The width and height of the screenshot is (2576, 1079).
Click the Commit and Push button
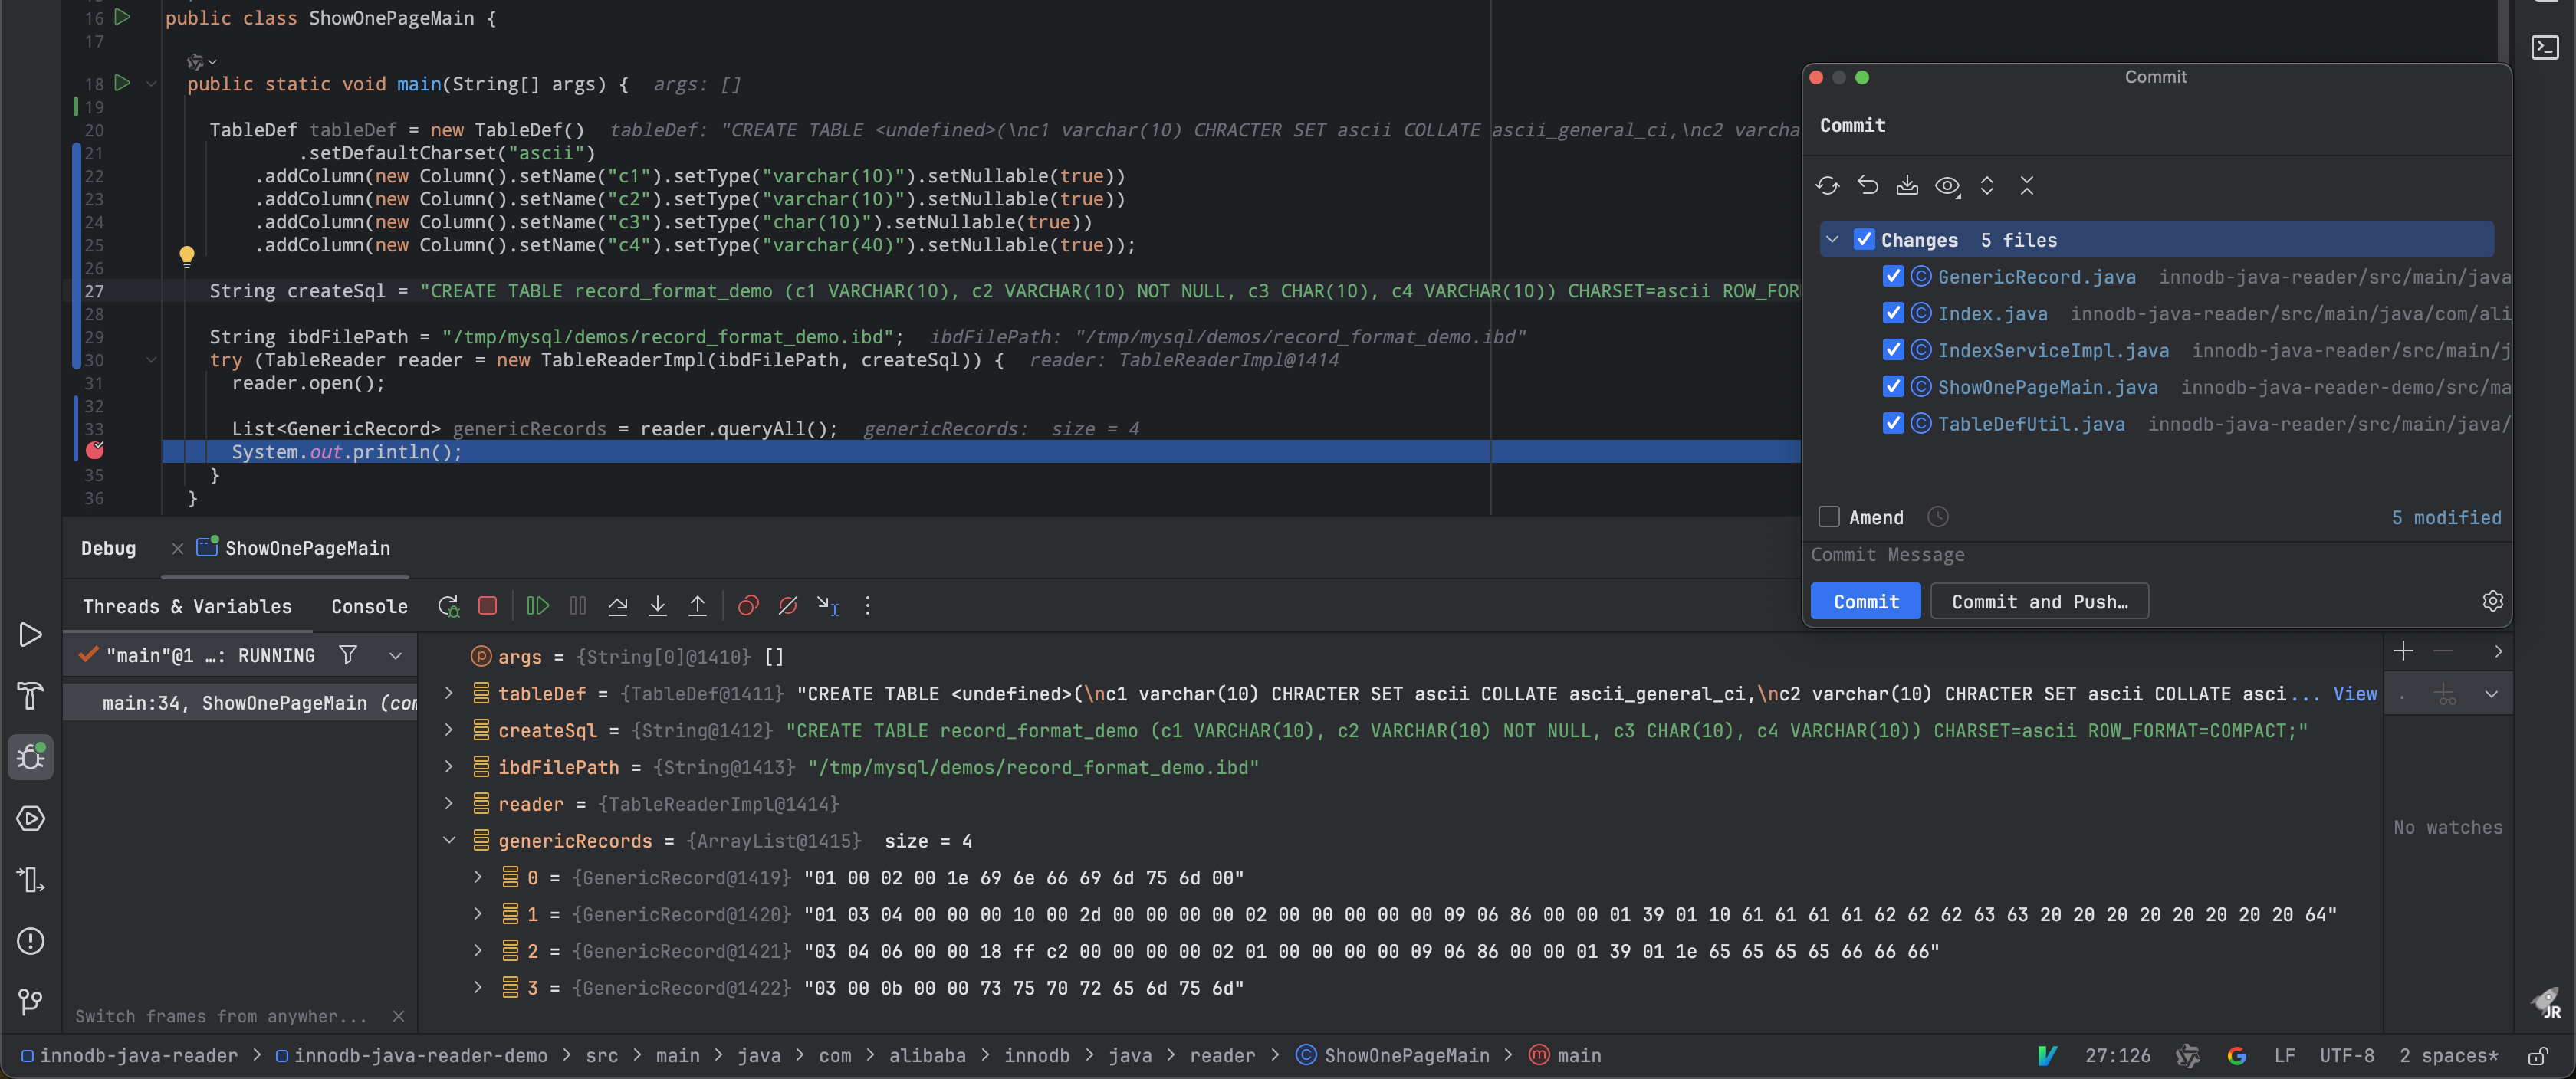pyautogui.click(x=2039, y=602)
